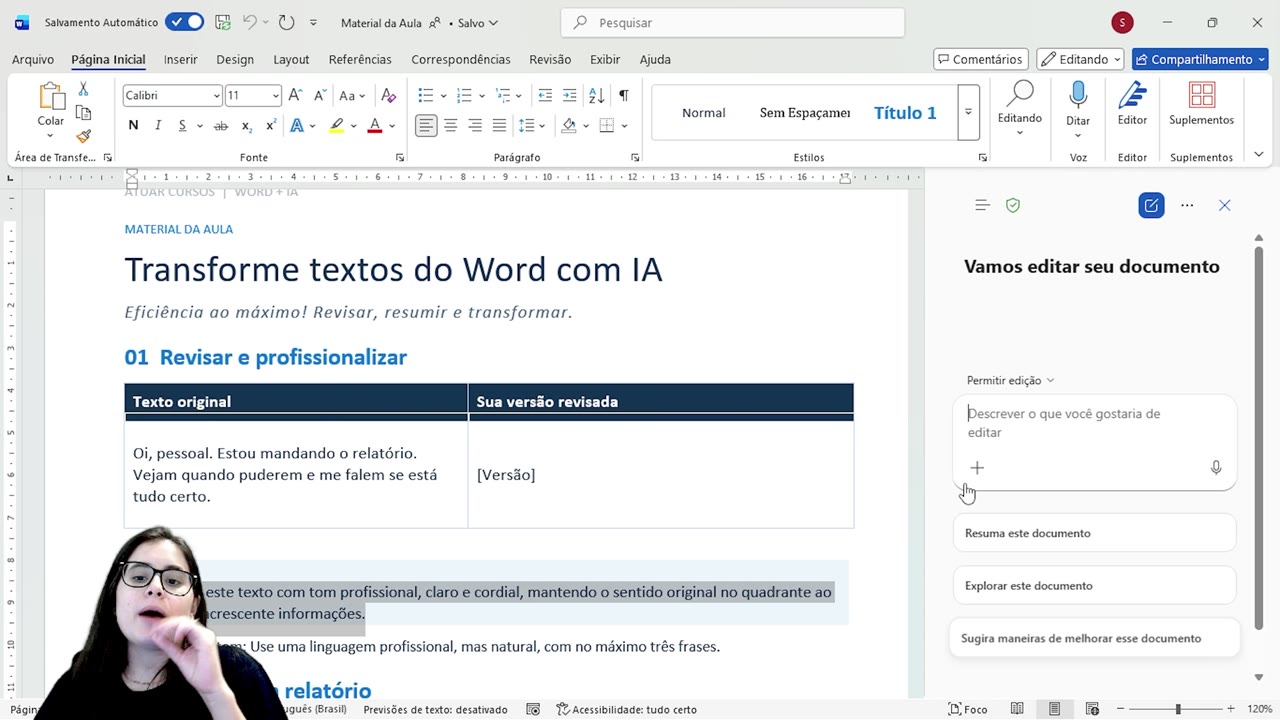Open the Exibir tab
Viewport: 1280px width, 720px height.
coord(605,59)
